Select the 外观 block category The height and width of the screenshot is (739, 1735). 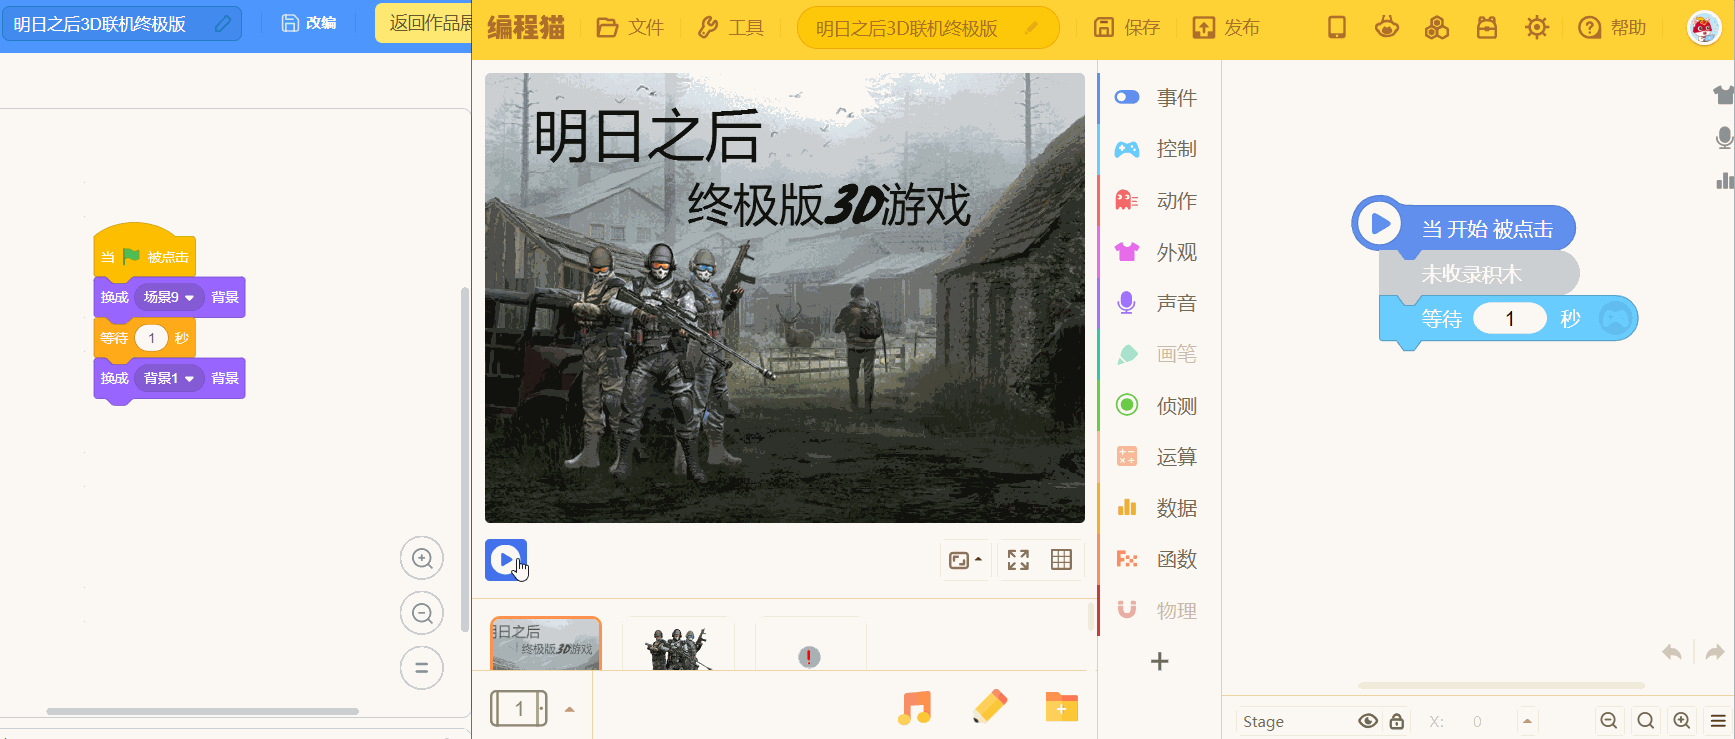[x=1160, y=252]
